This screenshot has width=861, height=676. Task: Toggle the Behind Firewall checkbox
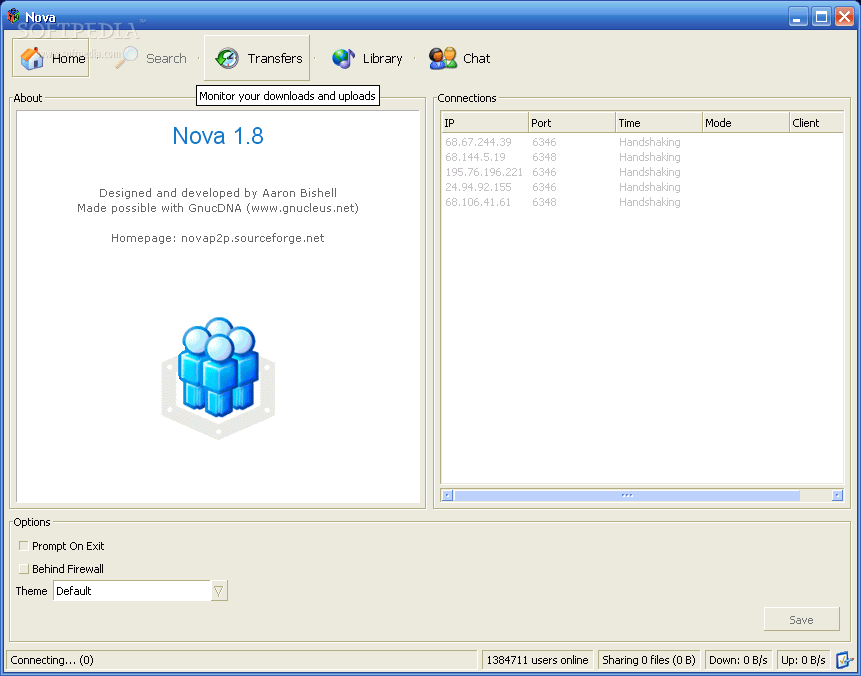pos(24,569)
